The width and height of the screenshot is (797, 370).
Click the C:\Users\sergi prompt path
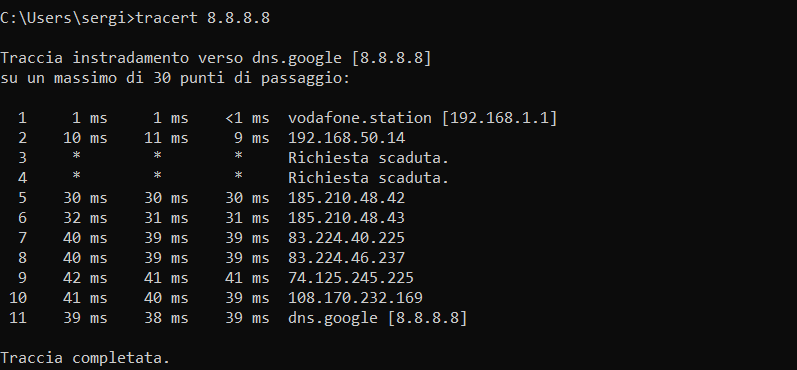coord(65,19)
